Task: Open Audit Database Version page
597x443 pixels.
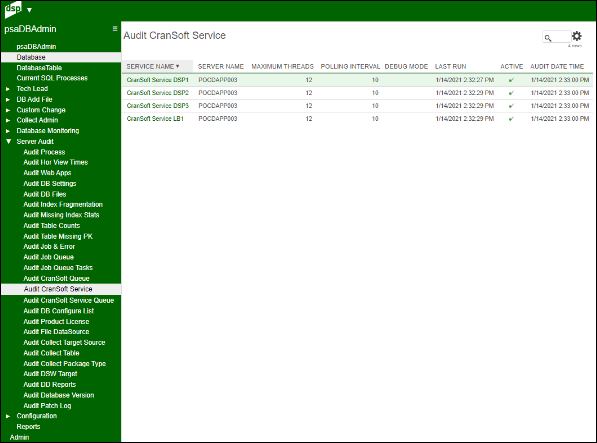Action: tap(59, 395)
